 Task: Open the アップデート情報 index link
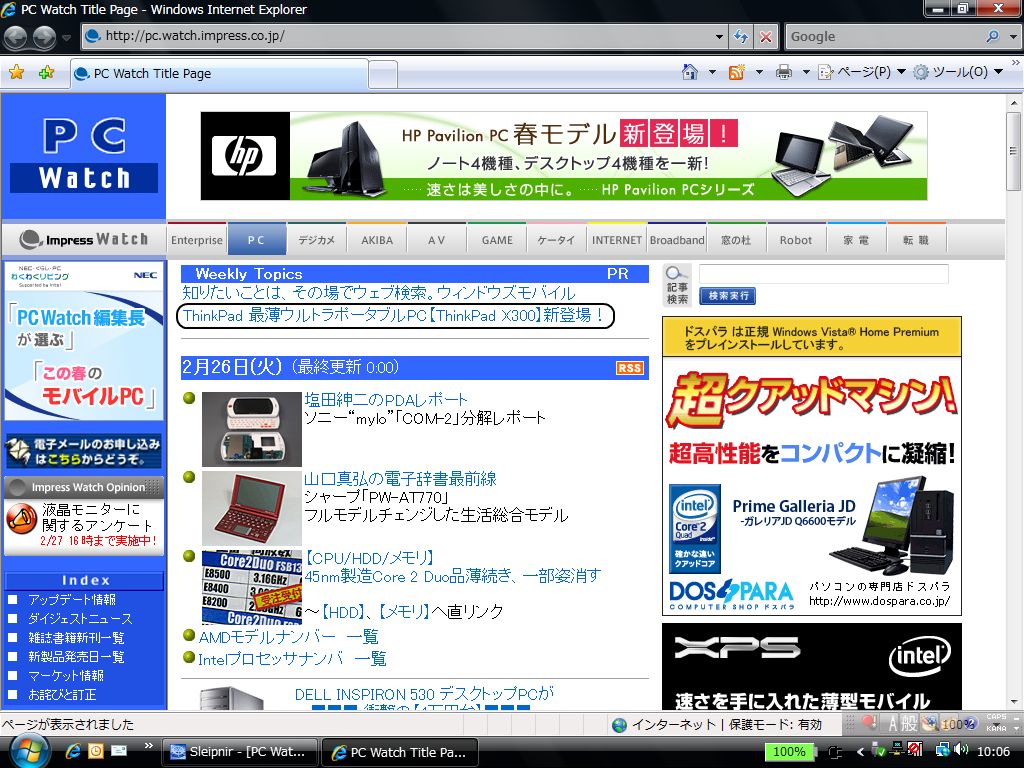pos(72,600)
